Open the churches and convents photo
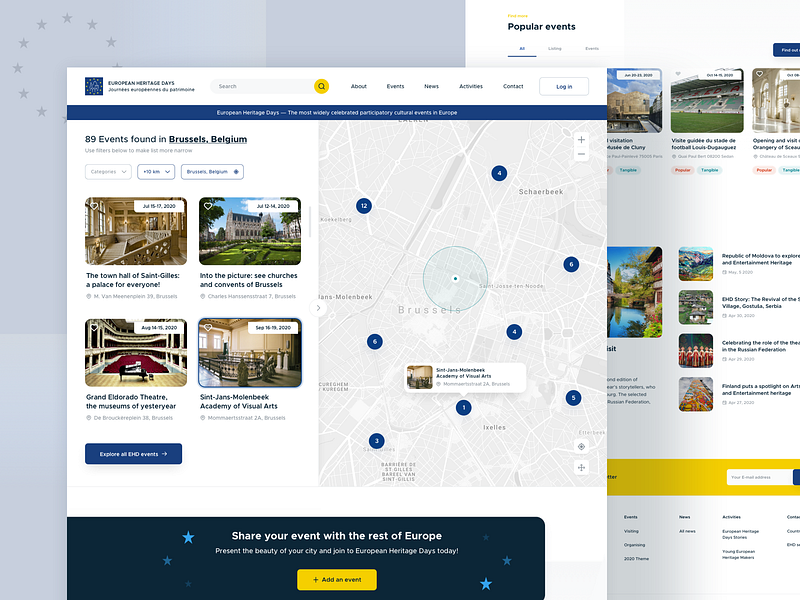The image size is (800, 600). (249, 231)
